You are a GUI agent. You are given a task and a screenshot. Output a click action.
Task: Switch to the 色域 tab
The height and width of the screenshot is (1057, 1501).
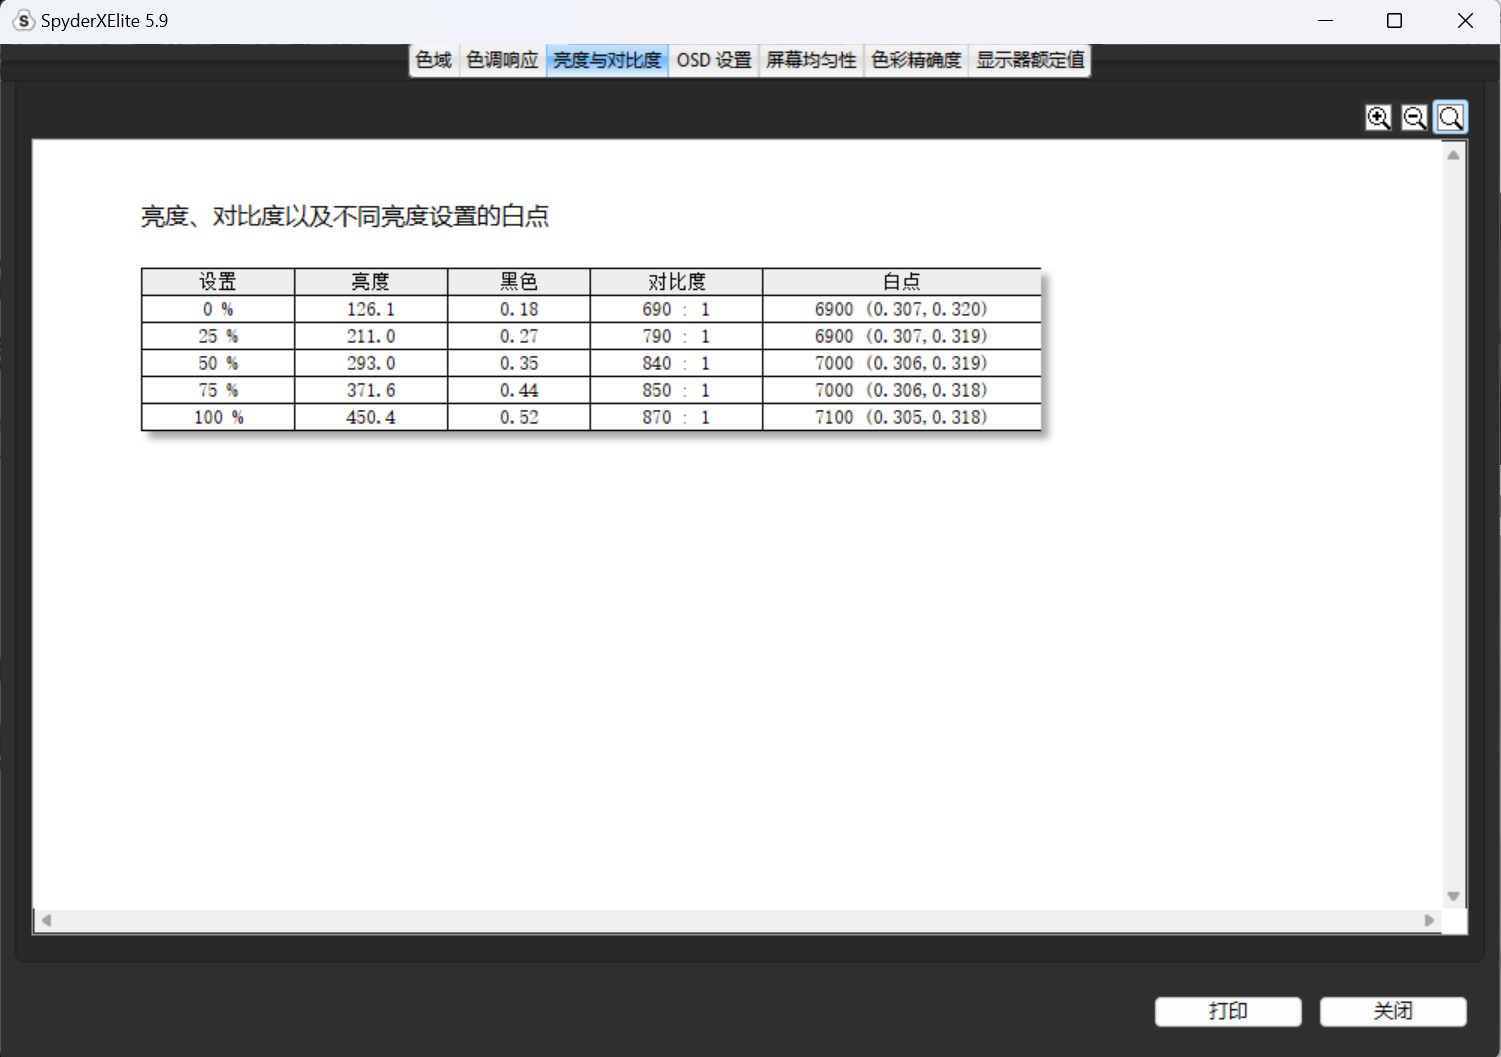click(x=434, y=60)
